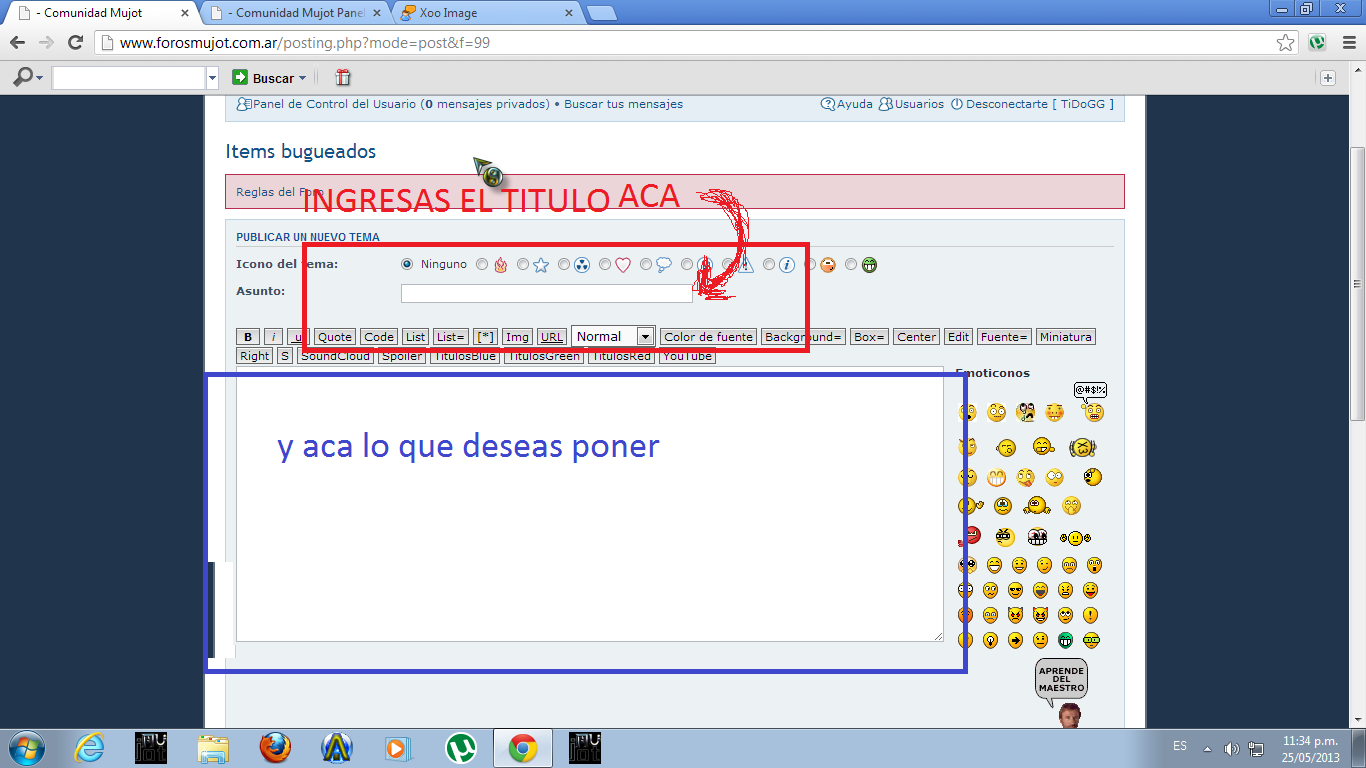Image resolution: width=1366 pixels, height=768 pixels.
Task: Insert the red-faced smiley with glasses emoticon
Action: pyautogui.click(x=971, y=537)
